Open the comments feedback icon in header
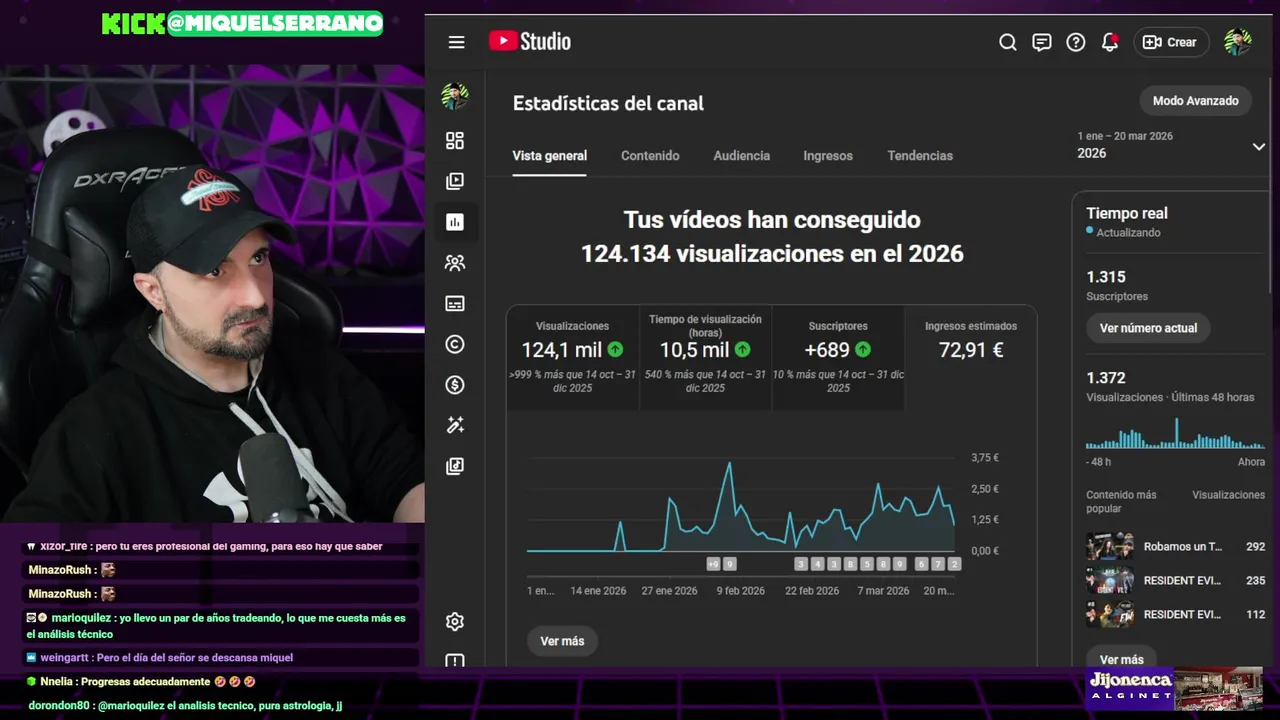Viewport: 1280px width, 720px height. coord(1042,42)
